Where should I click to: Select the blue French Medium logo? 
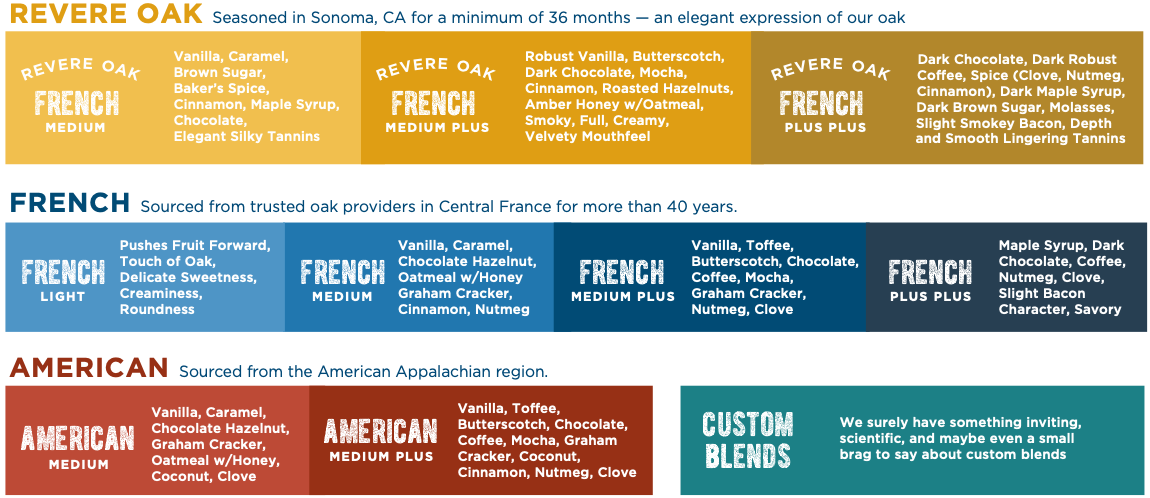click(342, 278)
